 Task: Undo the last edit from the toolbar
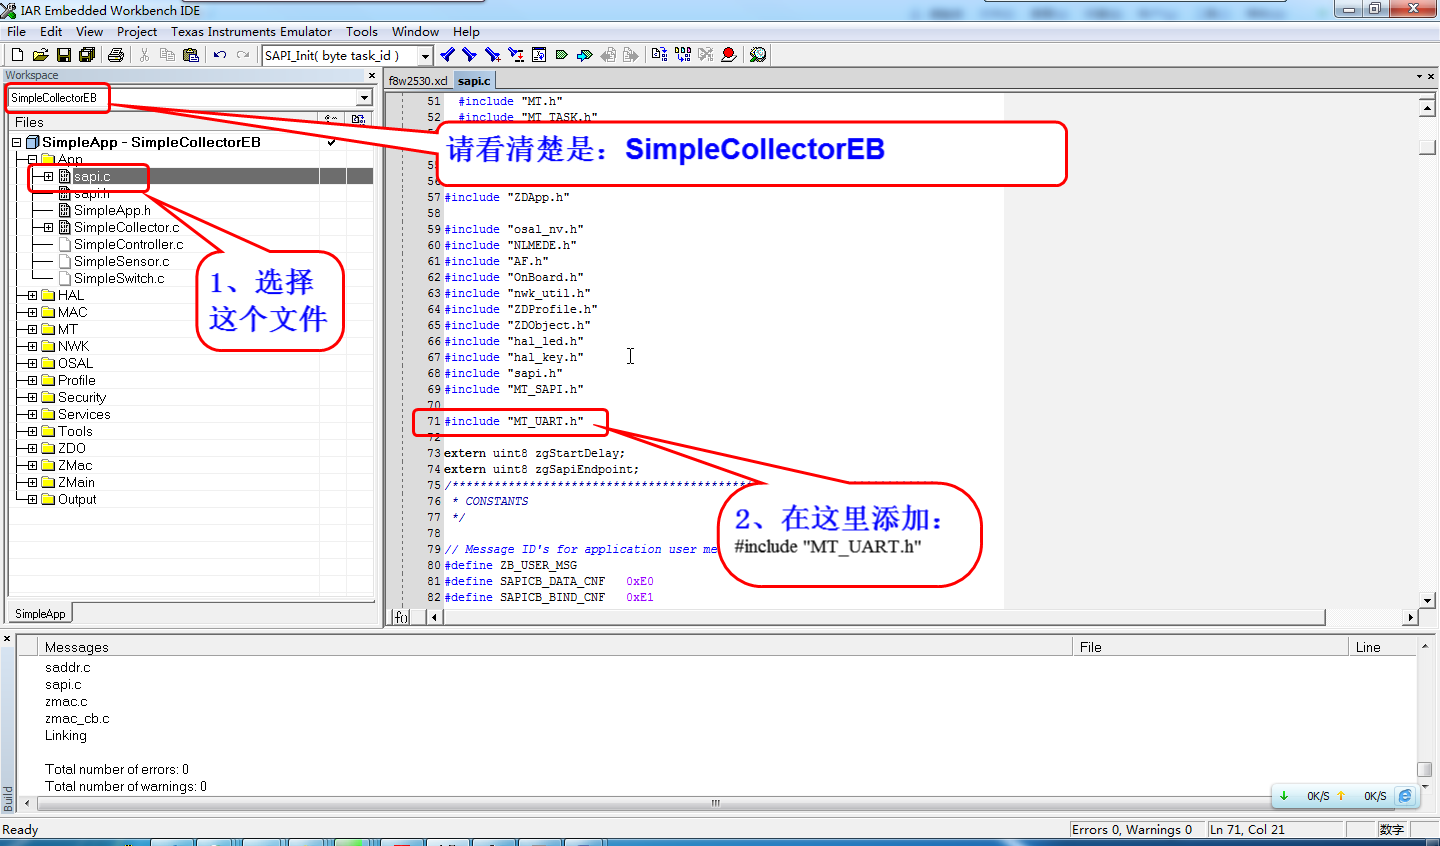[220, 55]
